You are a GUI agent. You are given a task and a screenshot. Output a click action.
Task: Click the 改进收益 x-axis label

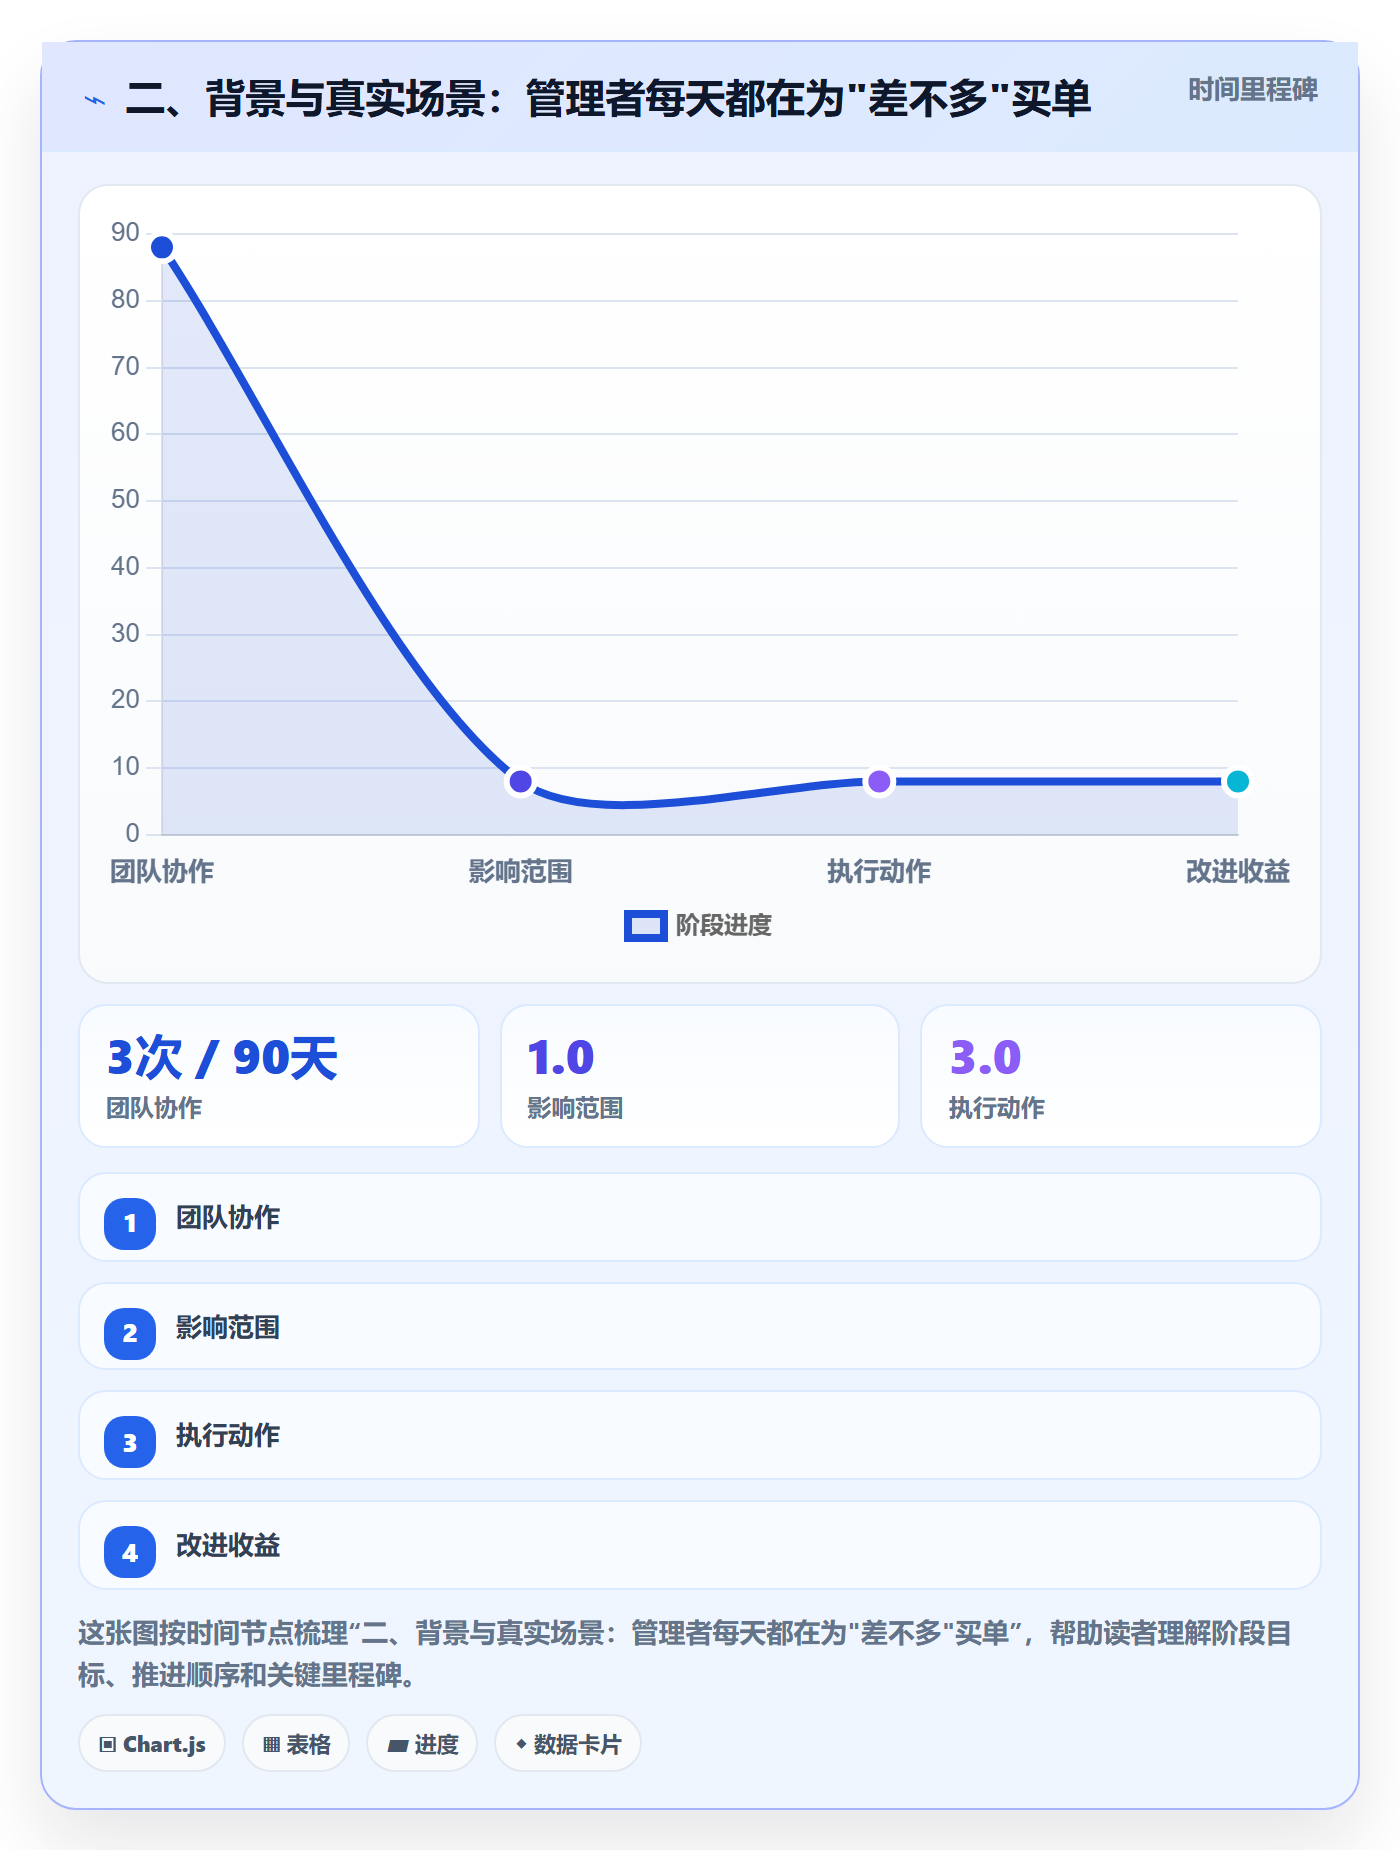point(1237,872)
